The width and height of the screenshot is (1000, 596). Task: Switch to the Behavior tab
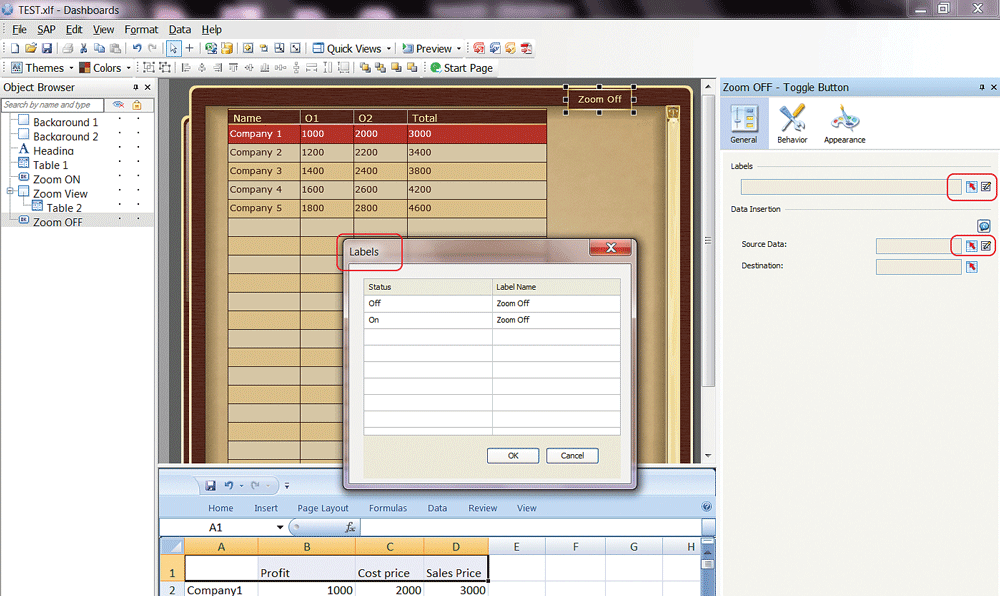pyautogui.click(x=792, y=124)
